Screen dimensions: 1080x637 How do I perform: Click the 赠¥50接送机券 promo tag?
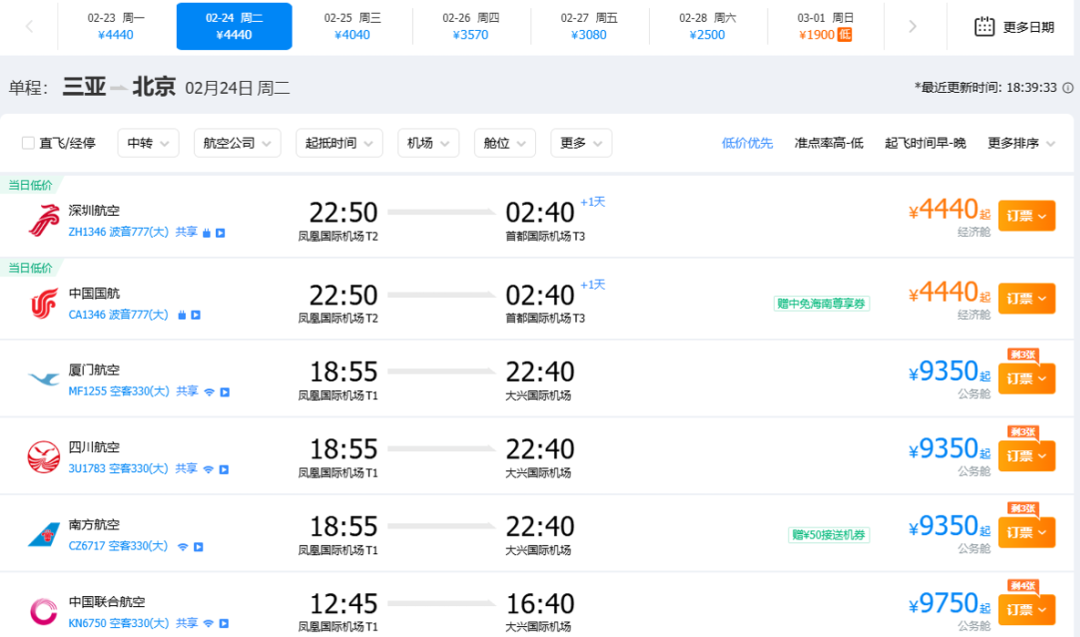click(x=829, y=535)
